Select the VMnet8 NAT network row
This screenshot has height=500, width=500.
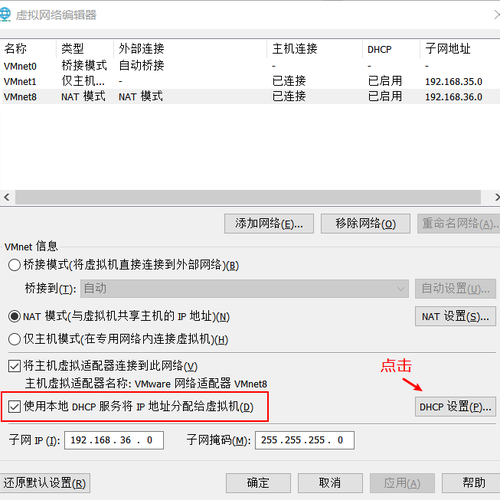click(x=250, y=97)
